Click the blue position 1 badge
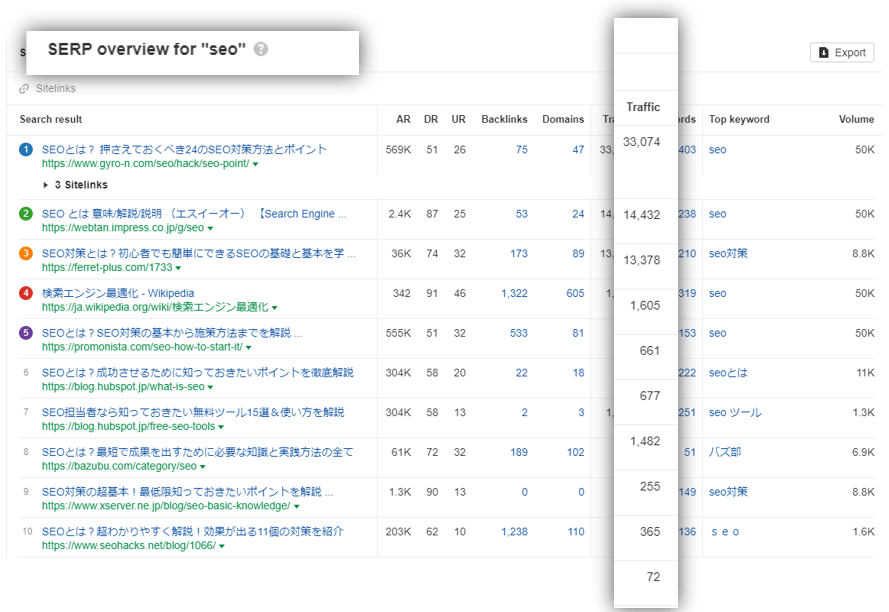The image size is (889, 612). tap(24, 148)
